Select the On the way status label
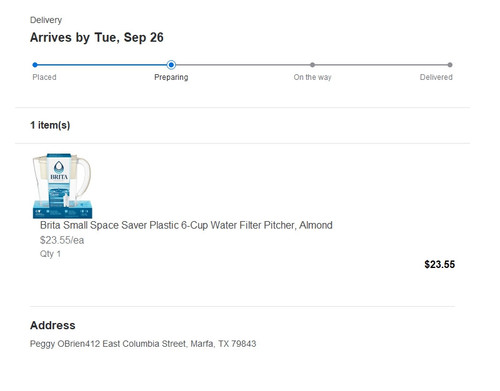The image size is (500, 391). (x=312, y=77)
